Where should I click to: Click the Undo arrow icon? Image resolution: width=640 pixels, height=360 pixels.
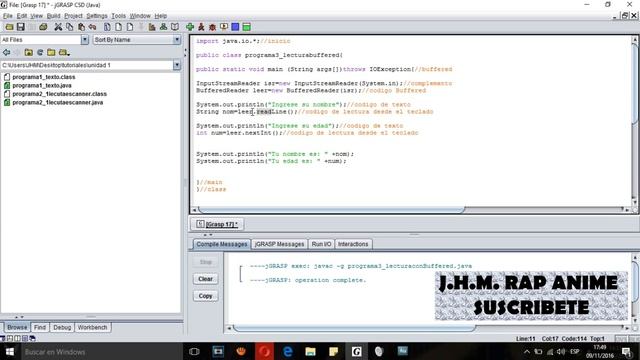pos(93,27)
